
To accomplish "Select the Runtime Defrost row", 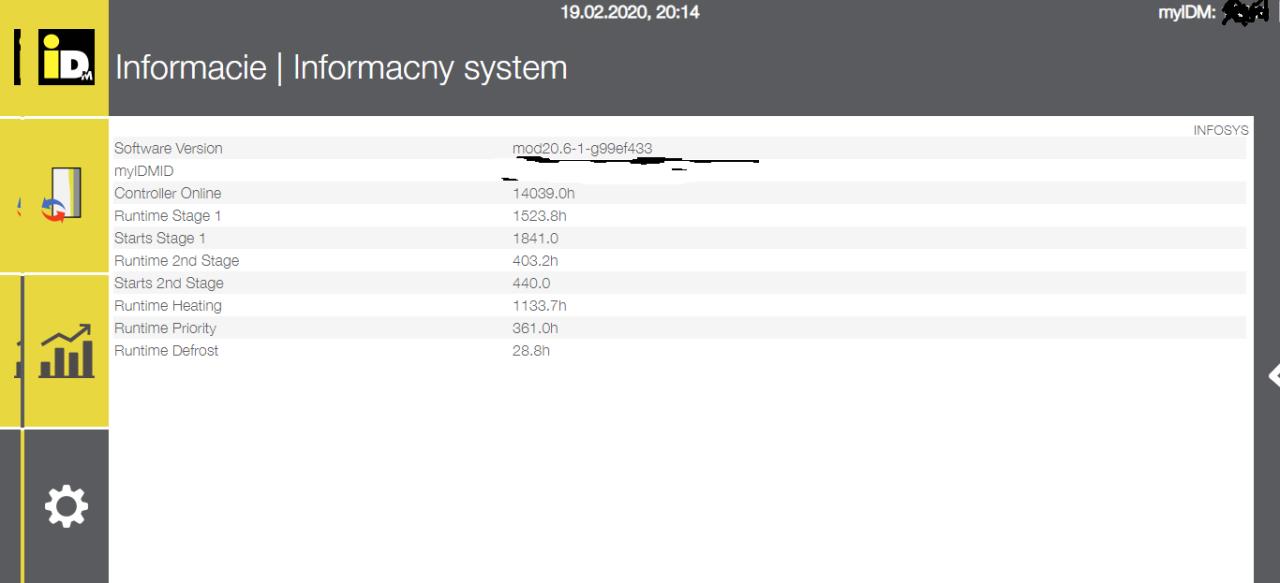I will 680,351.
